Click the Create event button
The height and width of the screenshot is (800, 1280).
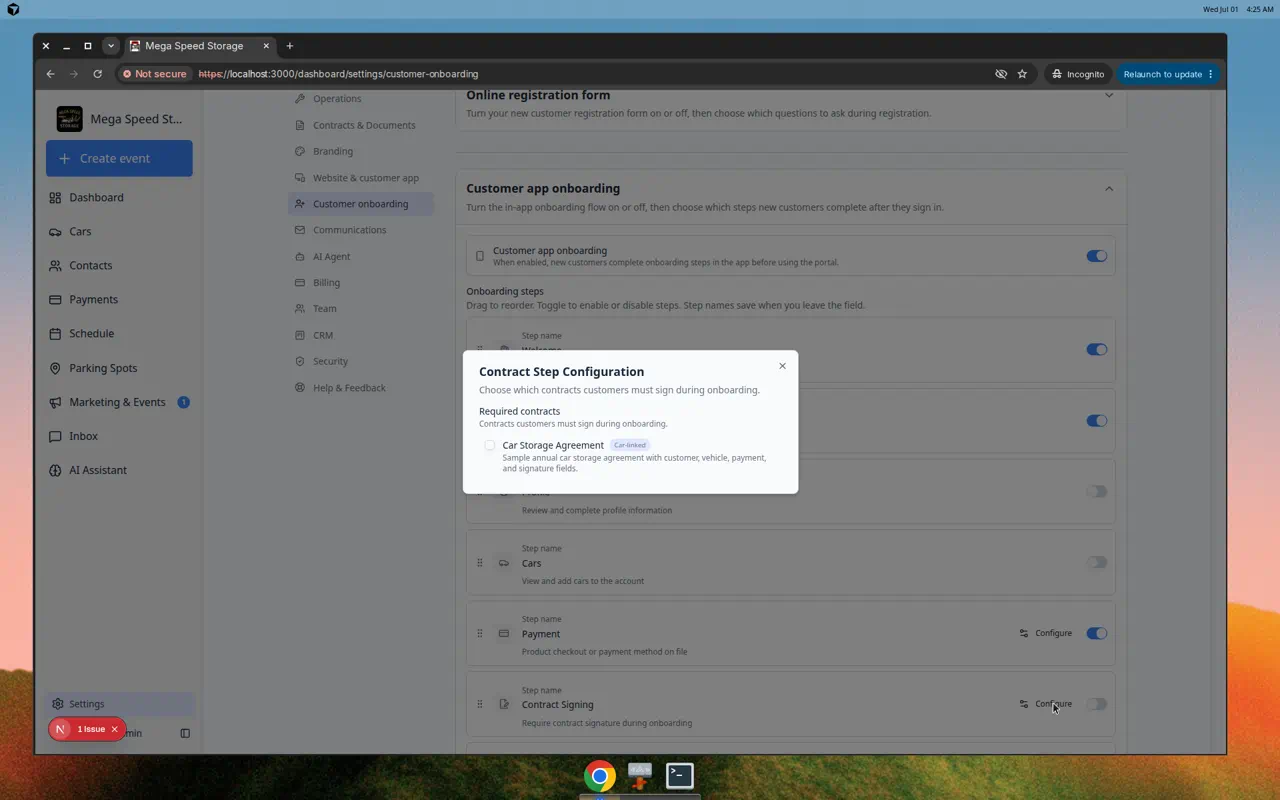[x=119, y=158]
